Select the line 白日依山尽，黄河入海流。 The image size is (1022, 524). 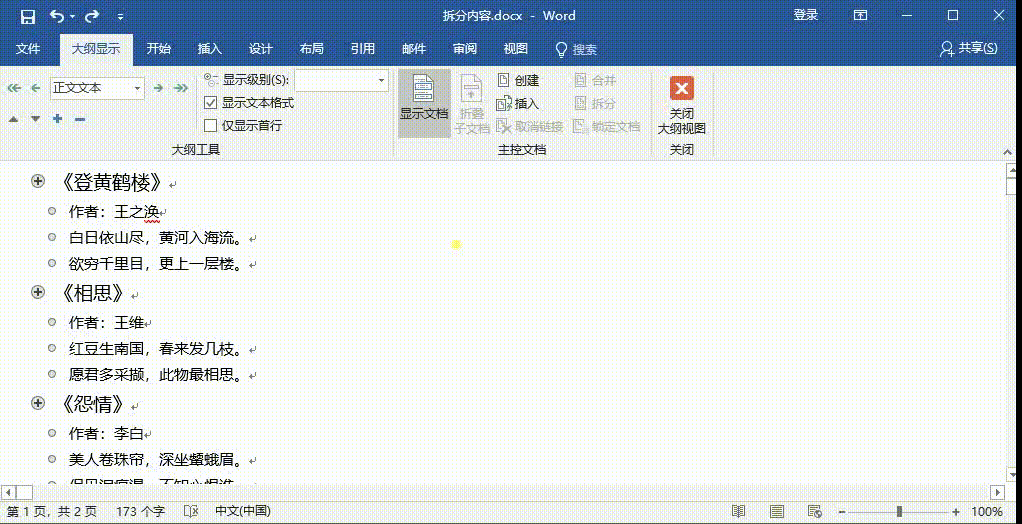(156, 239)
